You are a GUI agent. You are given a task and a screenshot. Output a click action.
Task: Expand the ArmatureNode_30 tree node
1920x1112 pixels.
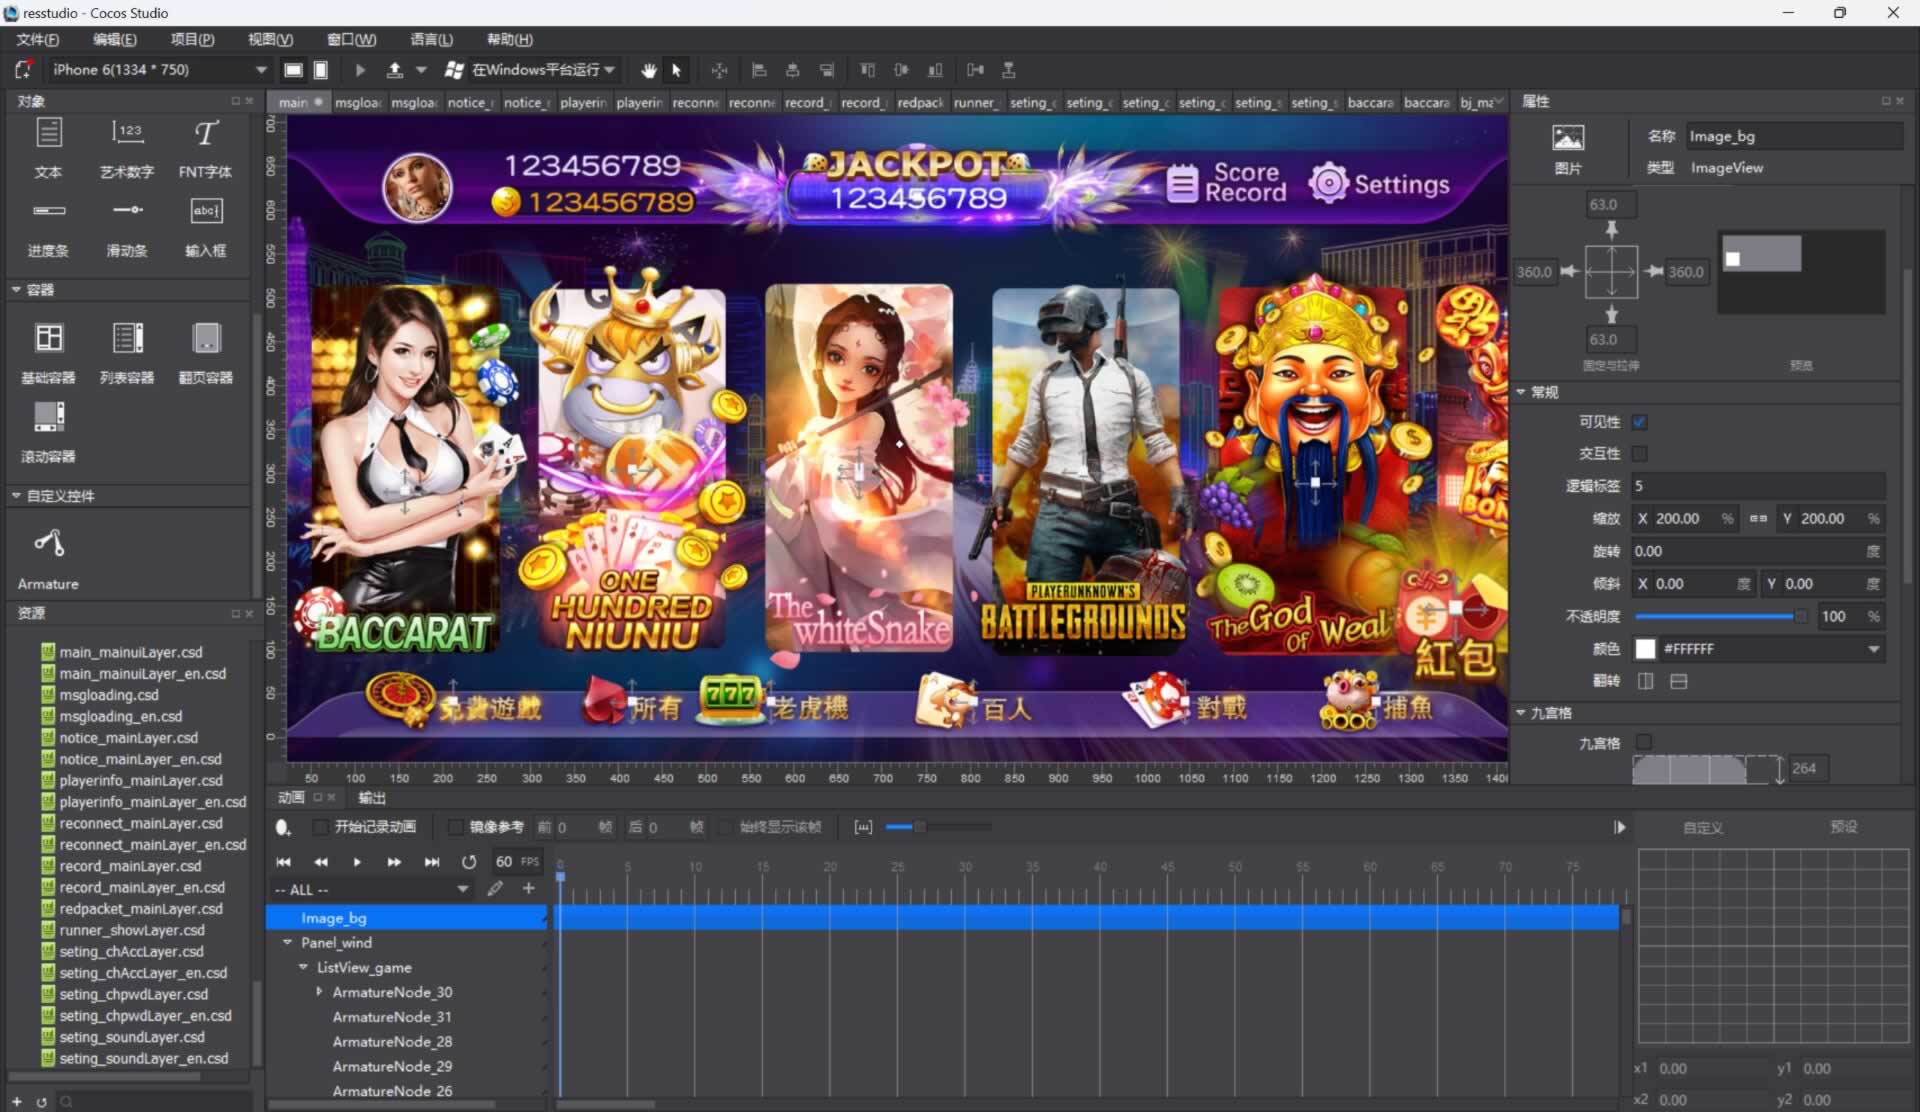319,992
